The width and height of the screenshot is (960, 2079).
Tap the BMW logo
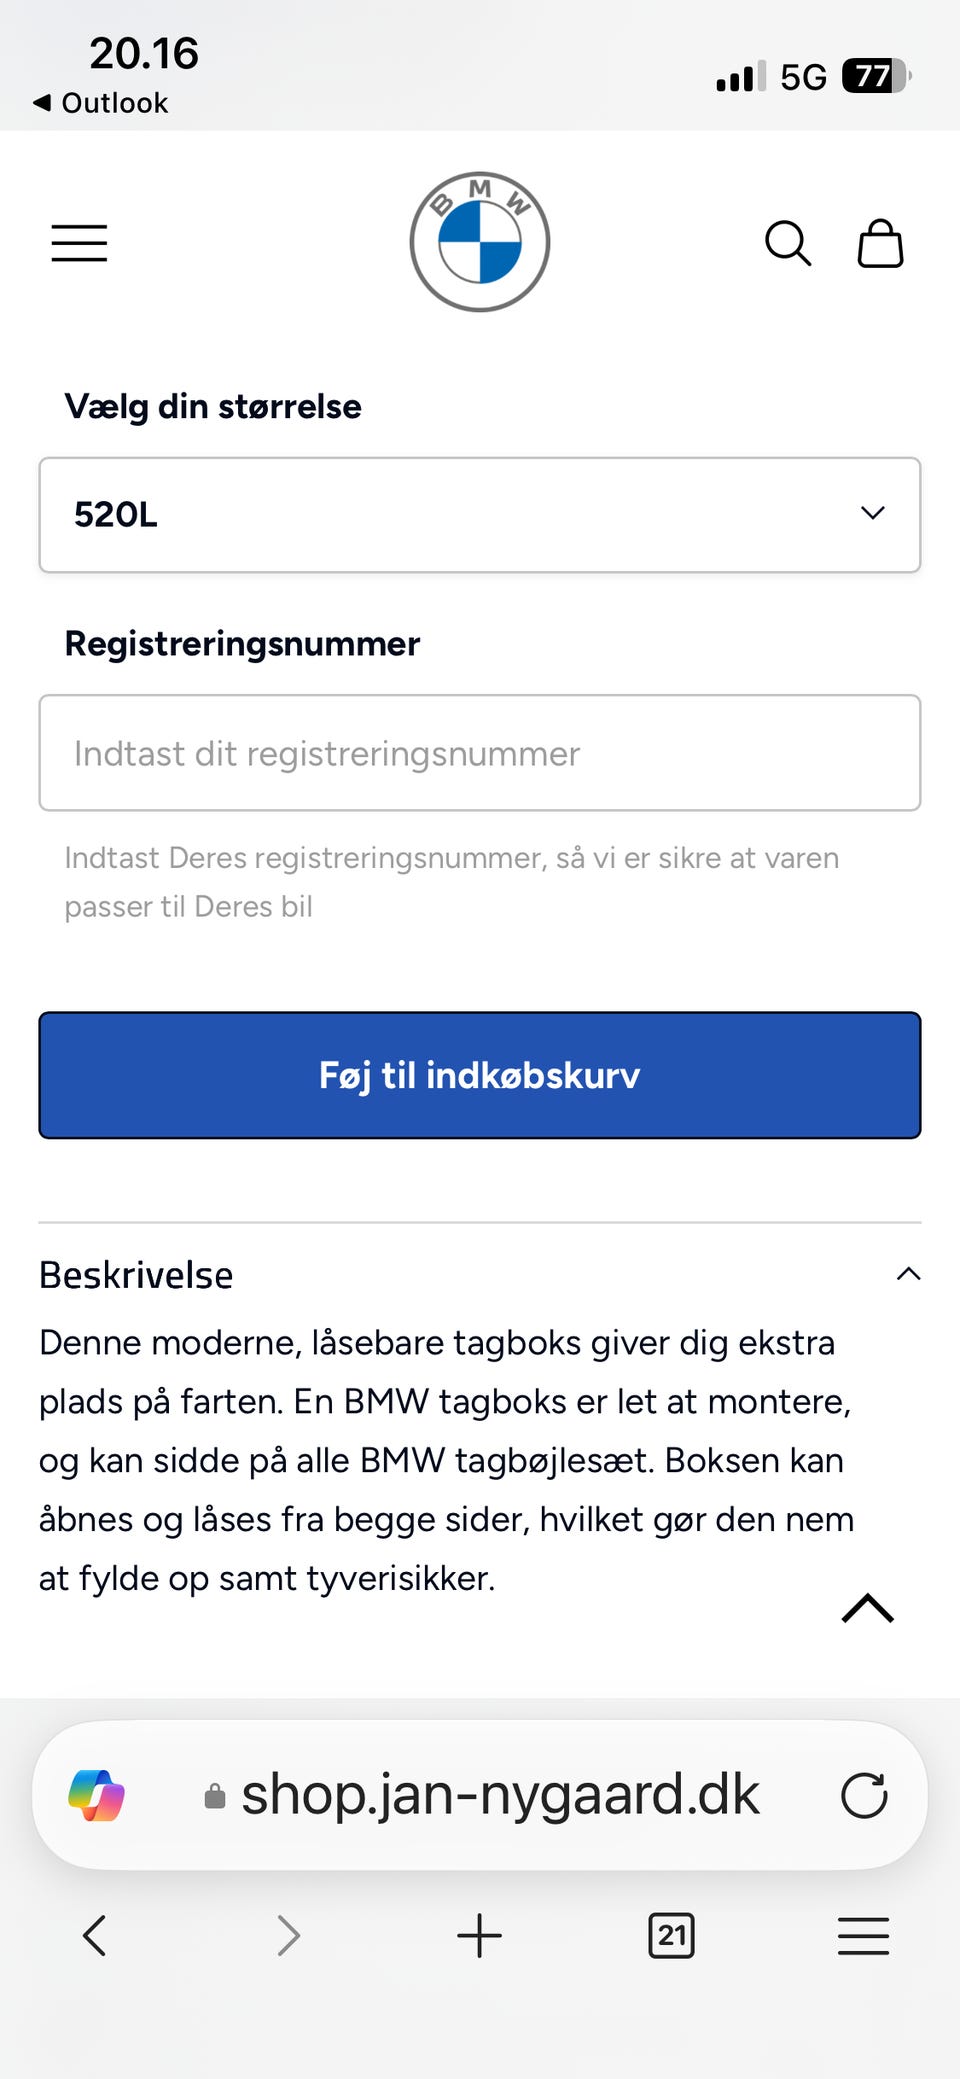[480, 242]
